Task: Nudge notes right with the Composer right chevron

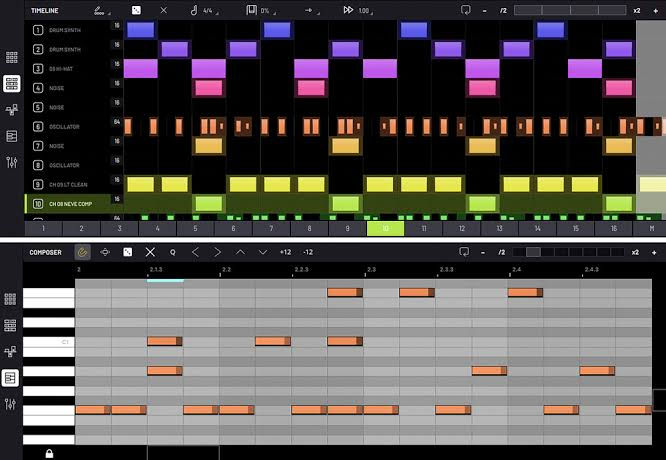Action: point(217,252)
